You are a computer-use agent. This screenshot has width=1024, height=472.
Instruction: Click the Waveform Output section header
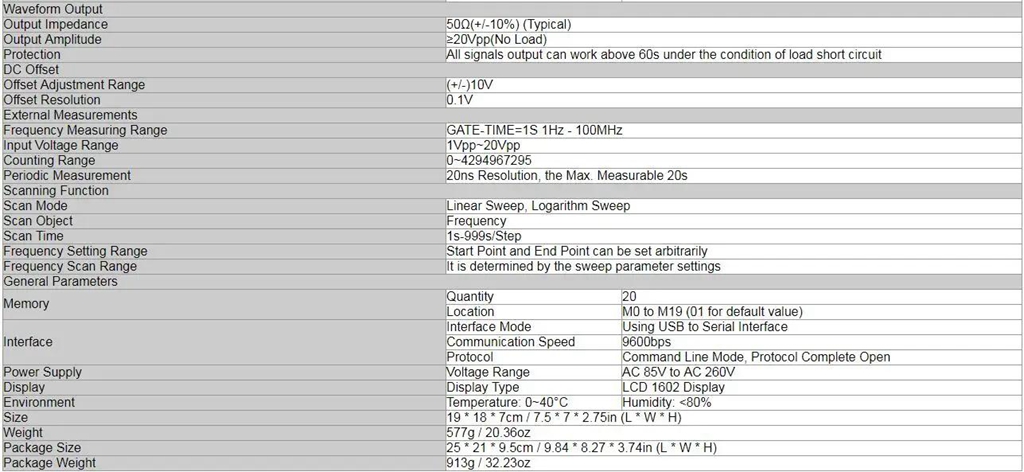(x=53, y=9)
